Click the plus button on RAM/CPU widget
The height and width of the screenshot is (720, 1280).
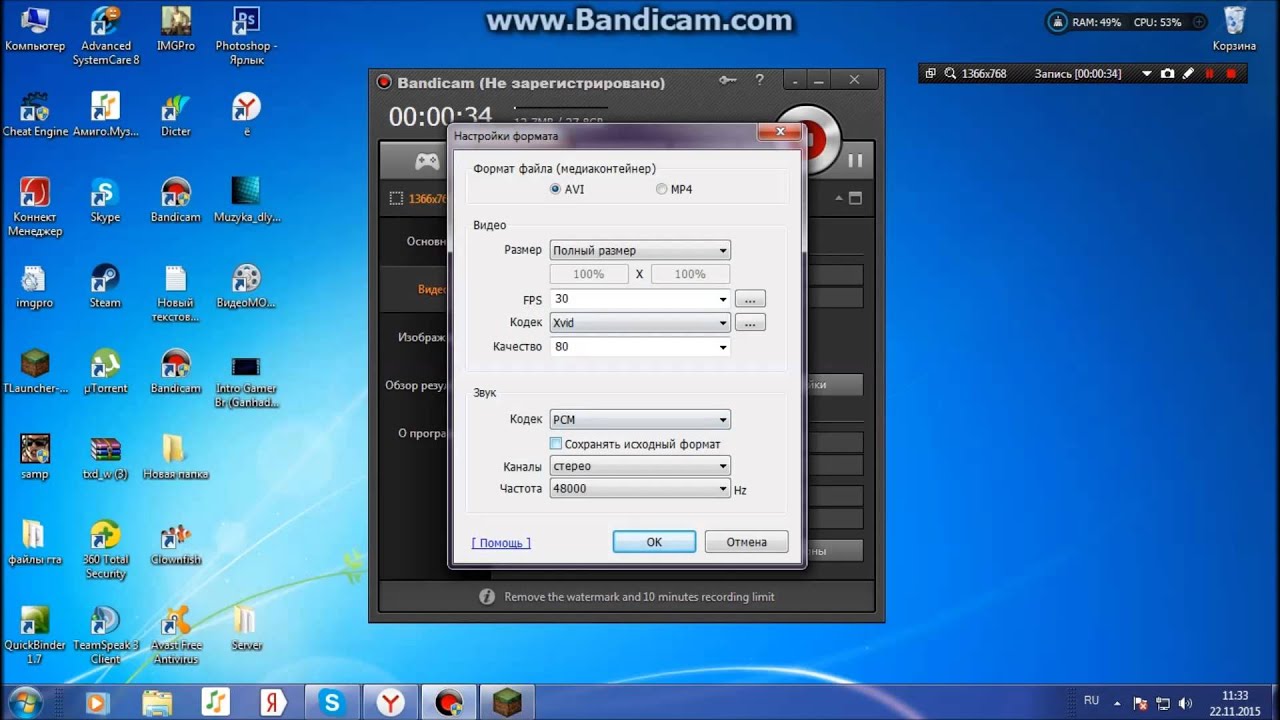(x=1198, y=21)
